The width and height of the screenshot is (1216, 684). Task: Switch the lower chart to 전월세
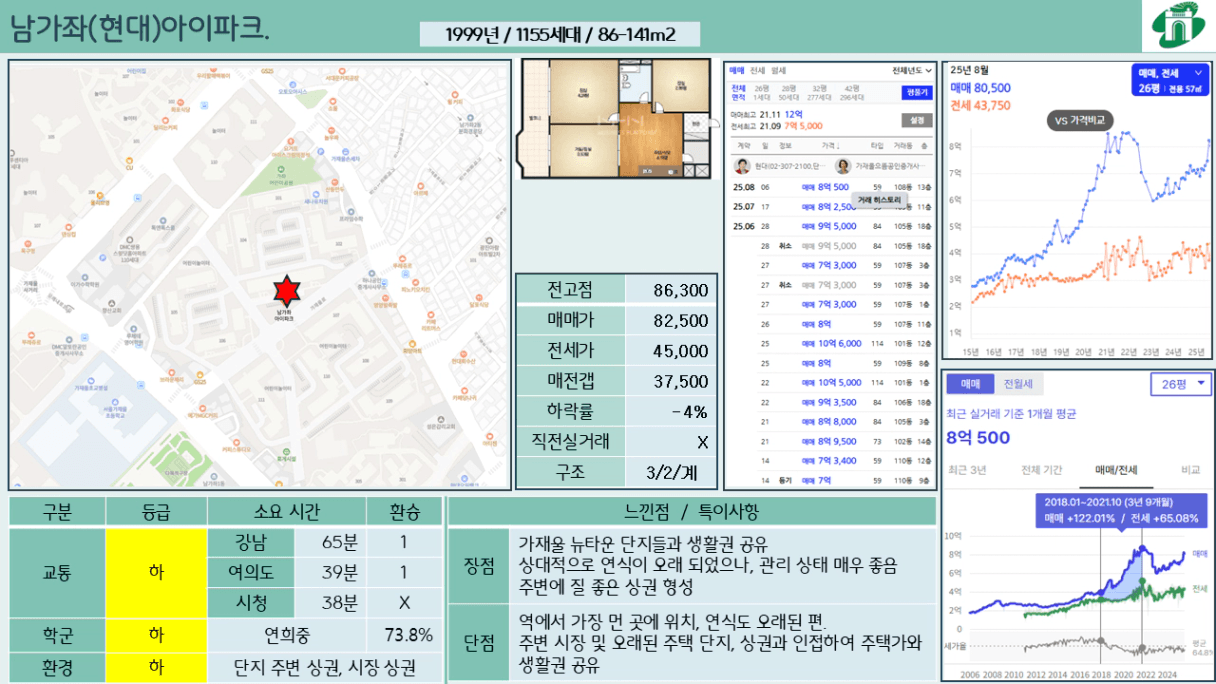click(1018, 384)
